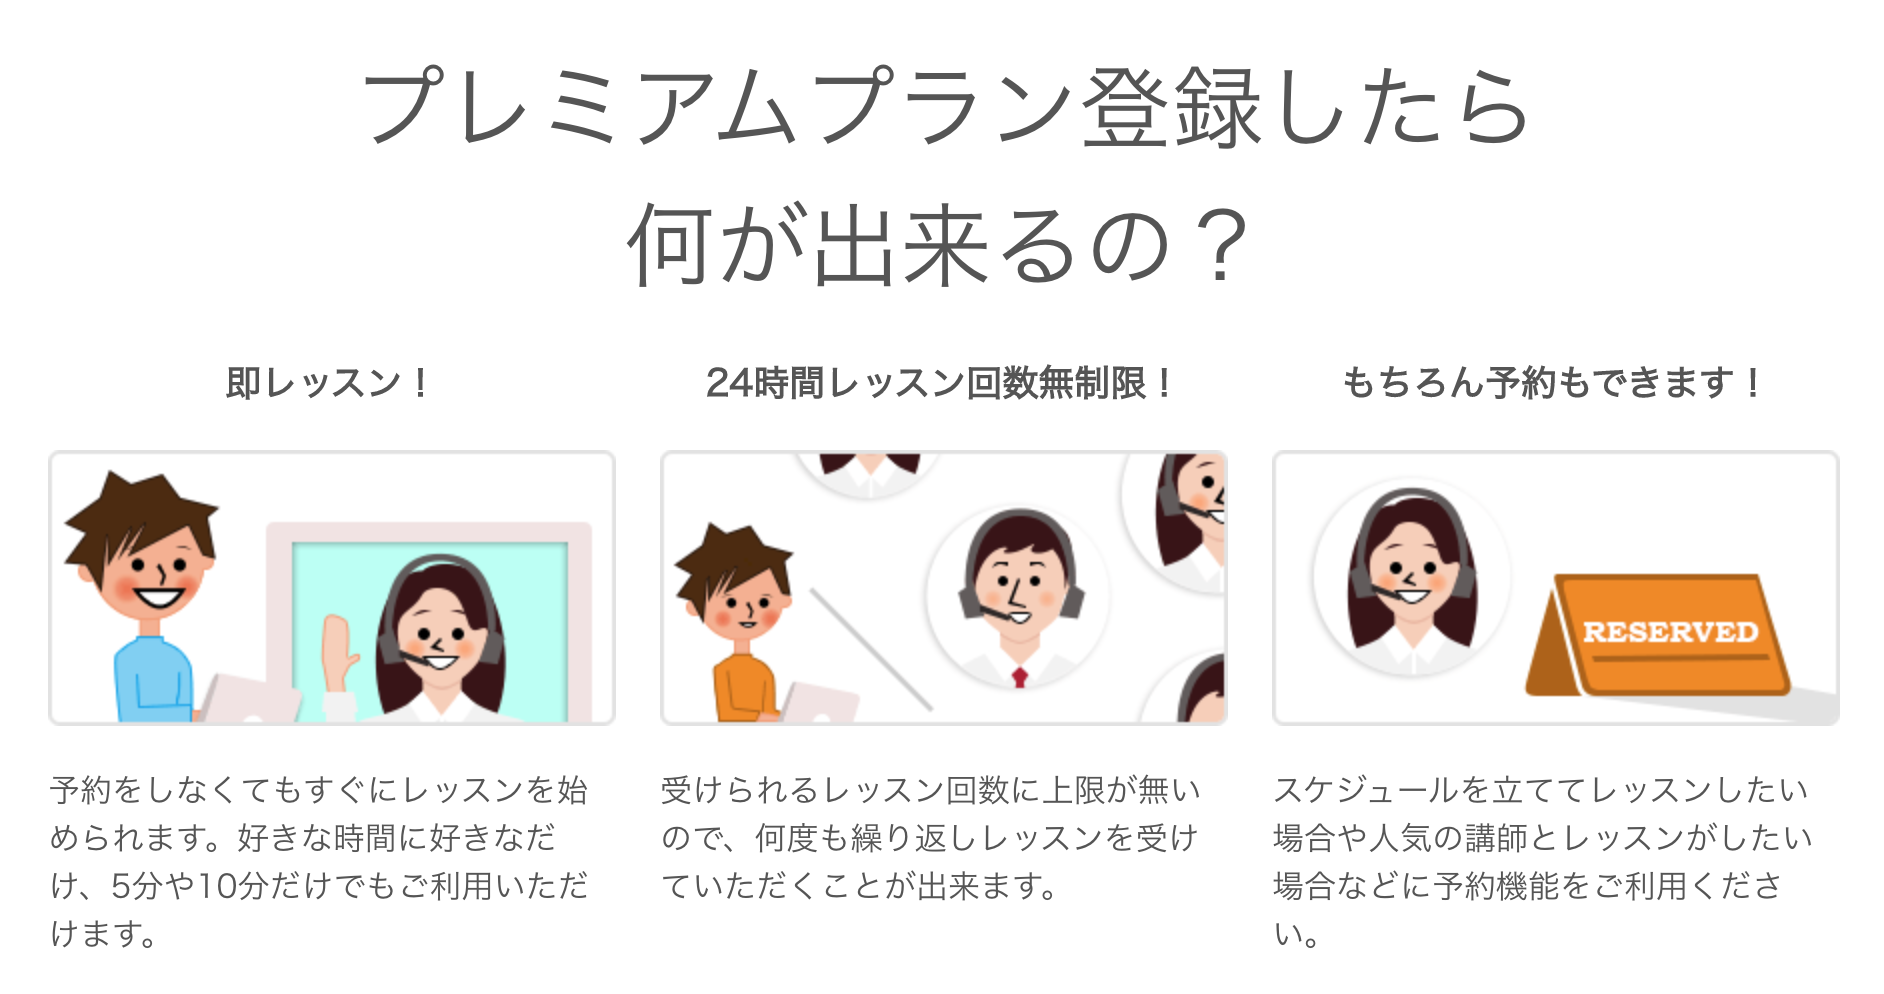Click the partial tutor avatar at the bottom right of the middle image

1188,688
